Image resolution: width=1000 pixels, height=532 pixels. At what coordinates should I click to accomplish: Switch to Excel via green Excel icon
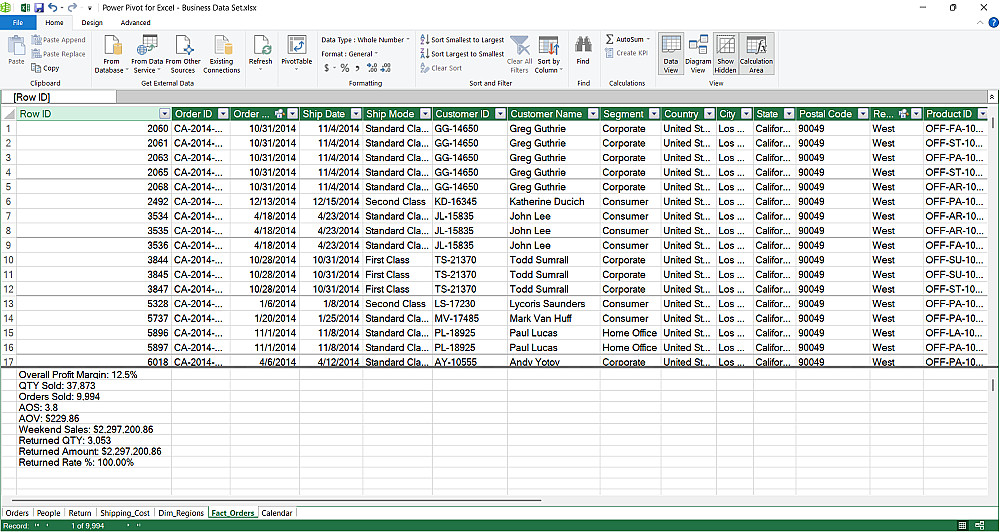click(x=25, y=7)
